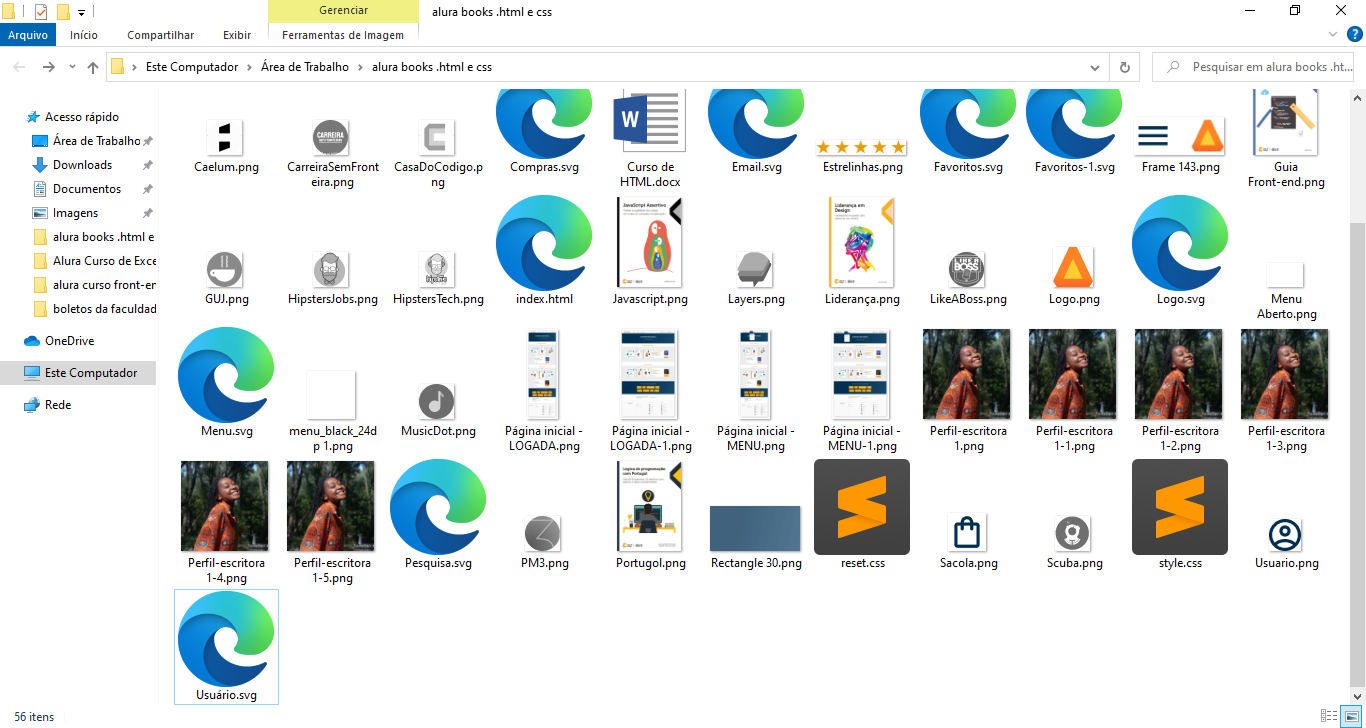1366x728 pixels.
Task: Select the GUJ.png file icon
Action: pyautogui.click(x=226, y=269)
